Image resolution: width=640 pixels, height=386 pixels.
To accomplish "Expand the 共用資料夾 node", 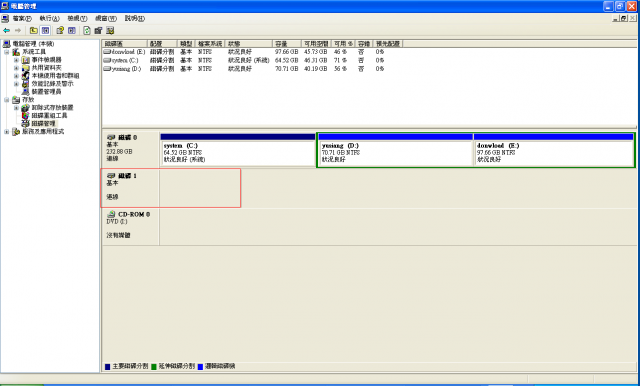I will pos(16,68).
